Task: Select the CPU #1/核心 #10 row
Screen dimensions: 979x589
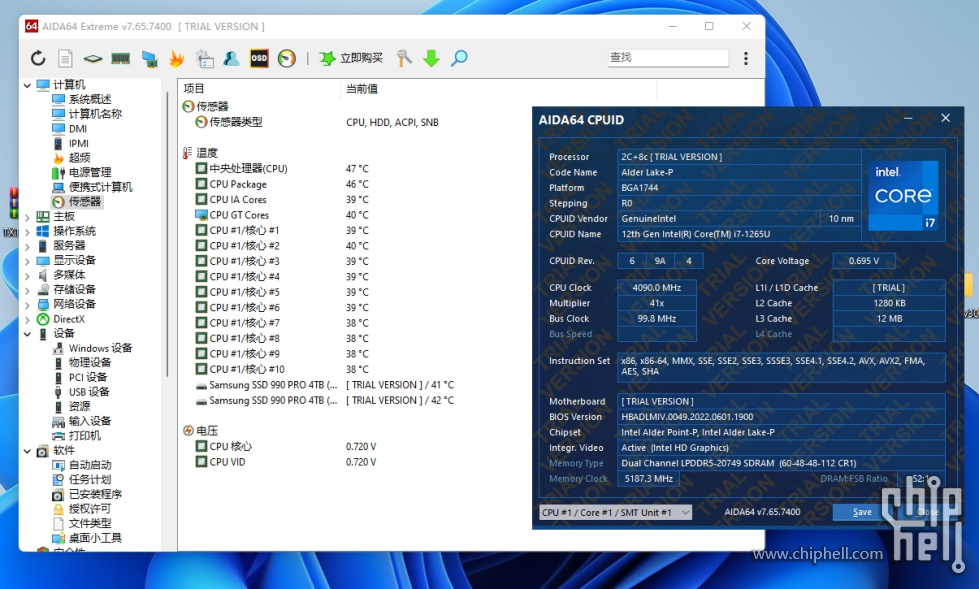Action: point(247,369)
